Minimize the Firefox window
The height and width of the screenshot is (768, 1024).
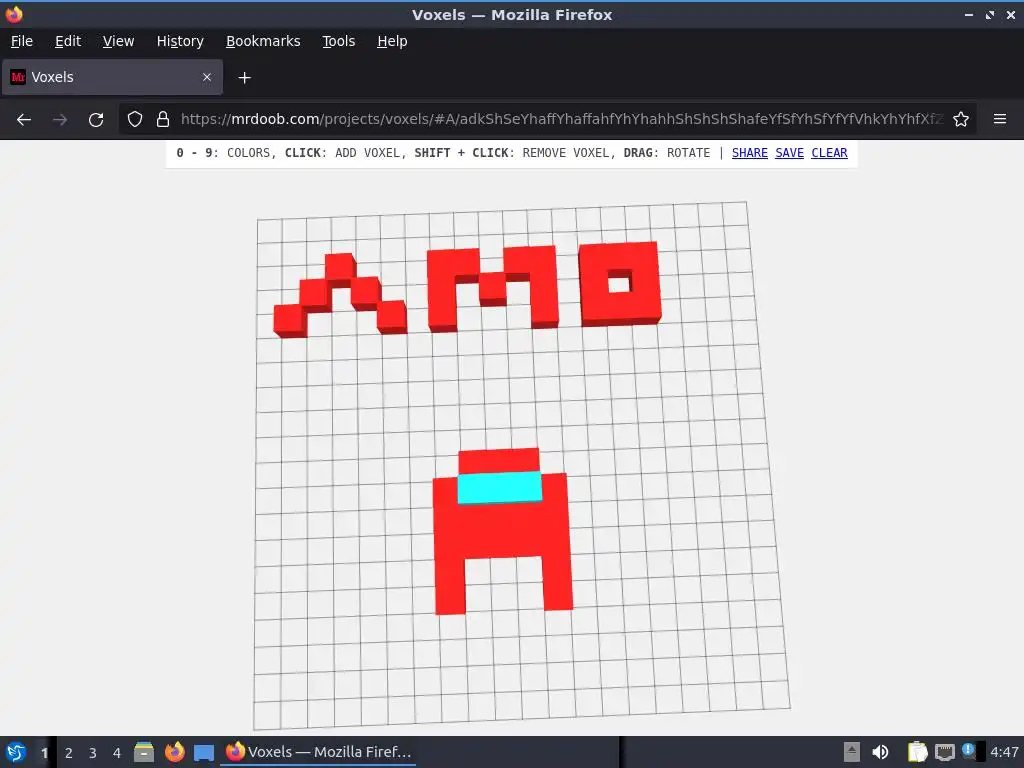click(968, 14)
